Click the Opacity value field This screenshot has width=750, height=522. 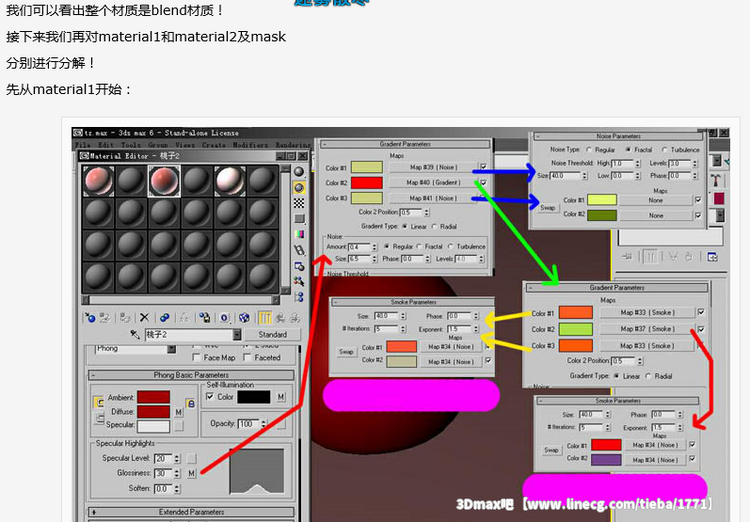pyautogui.click(x=249, y=424)
